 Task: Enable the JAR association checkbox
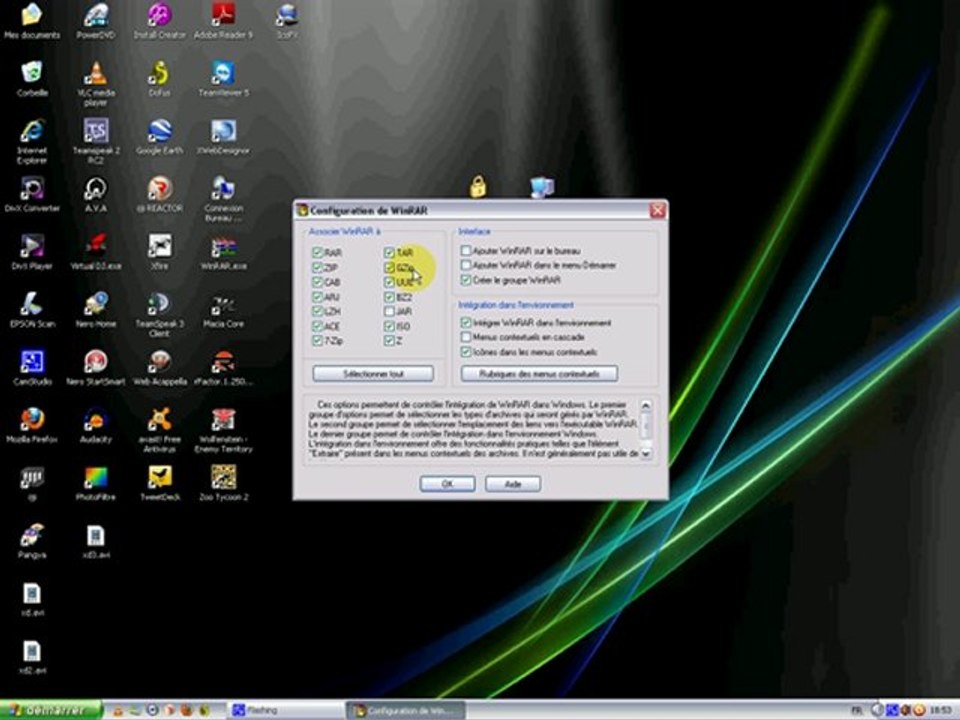point(389,311)
